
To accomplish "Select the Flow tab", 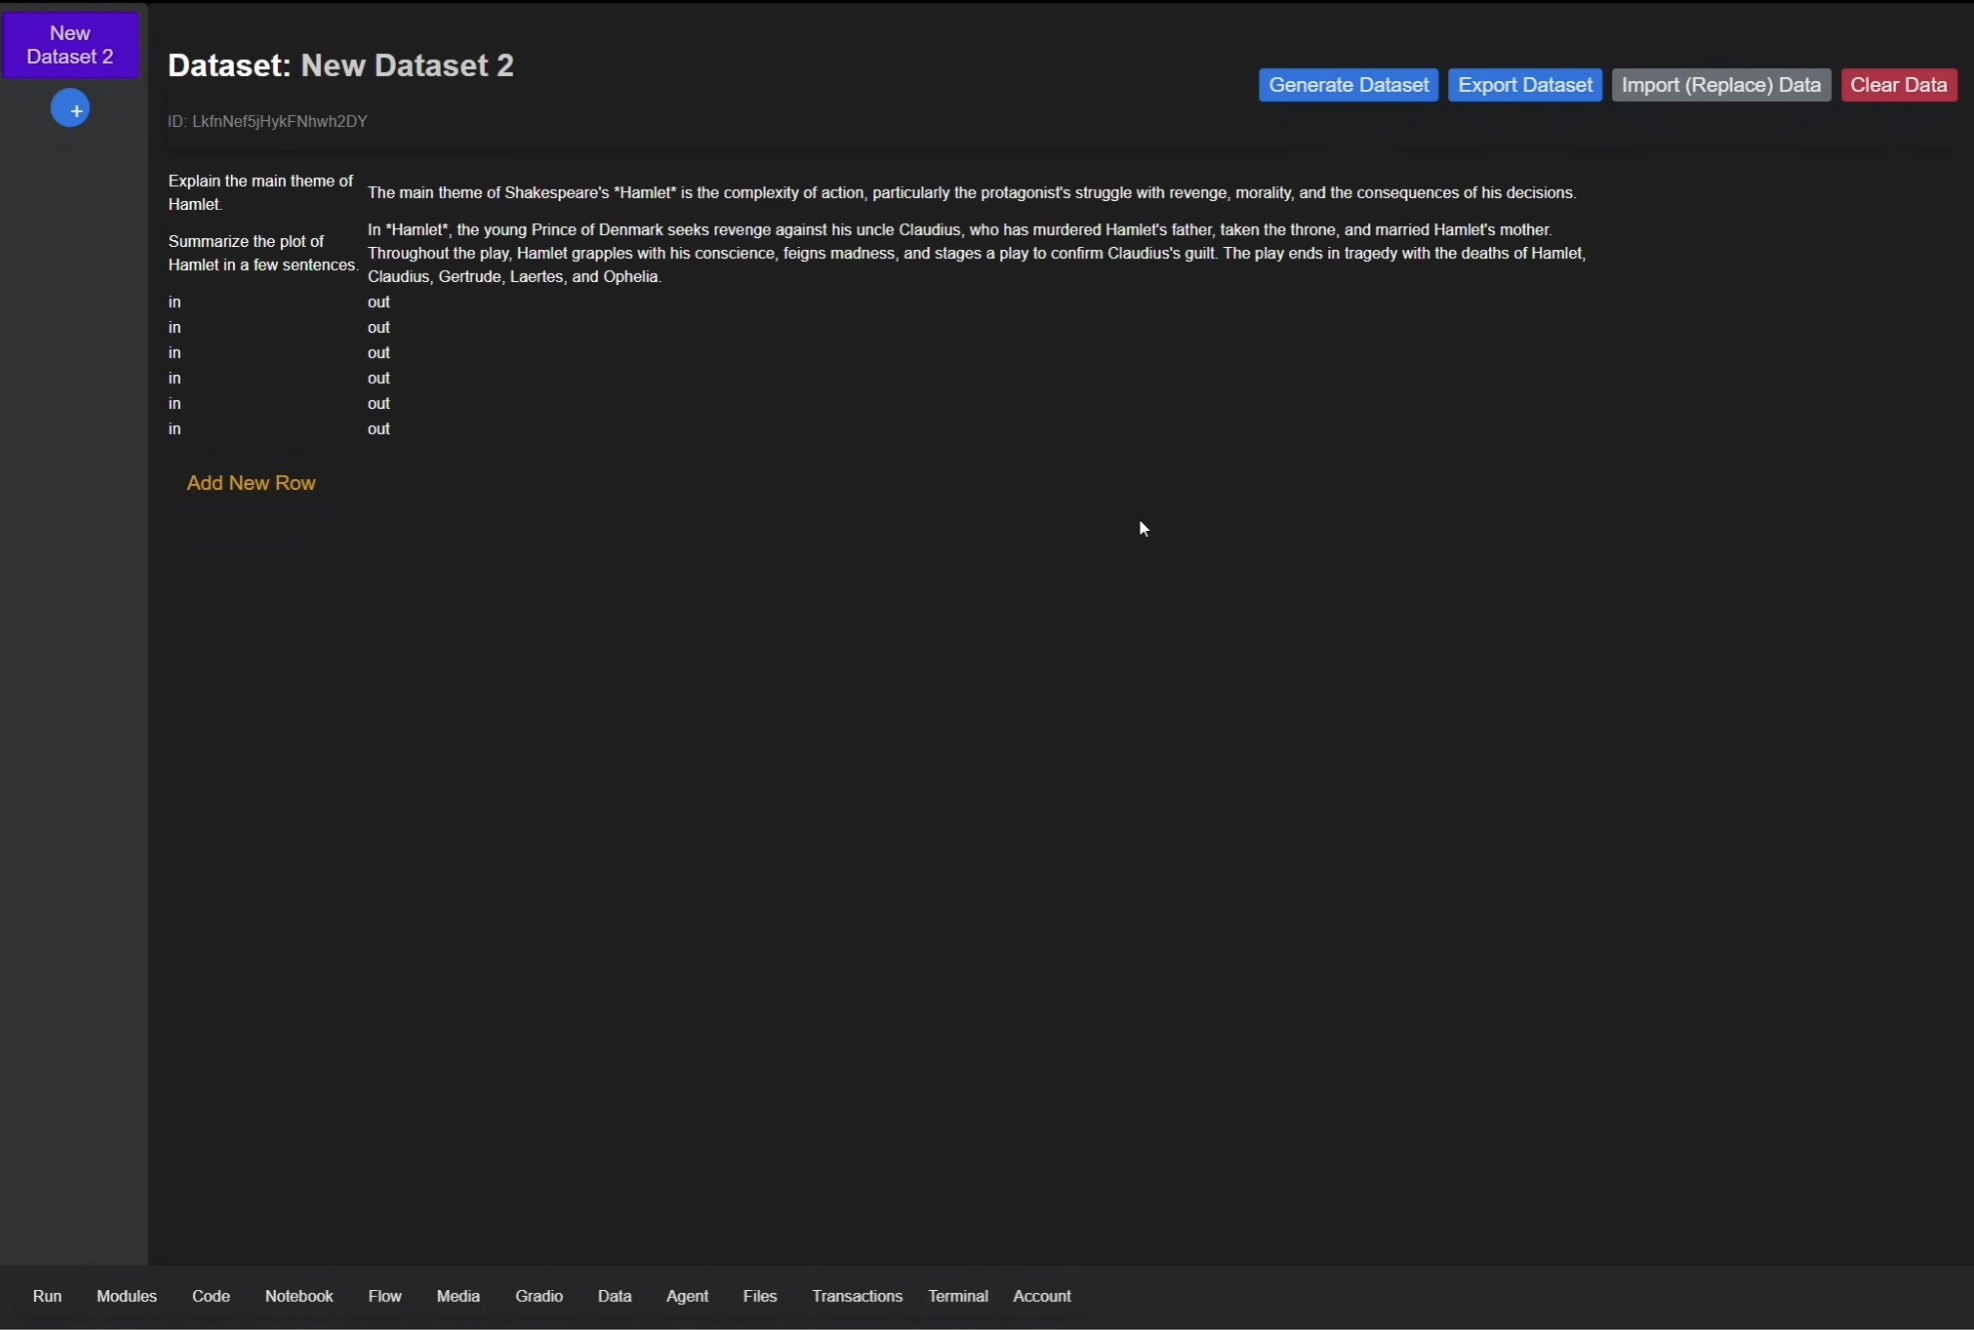I will [x=385, y=1296].
